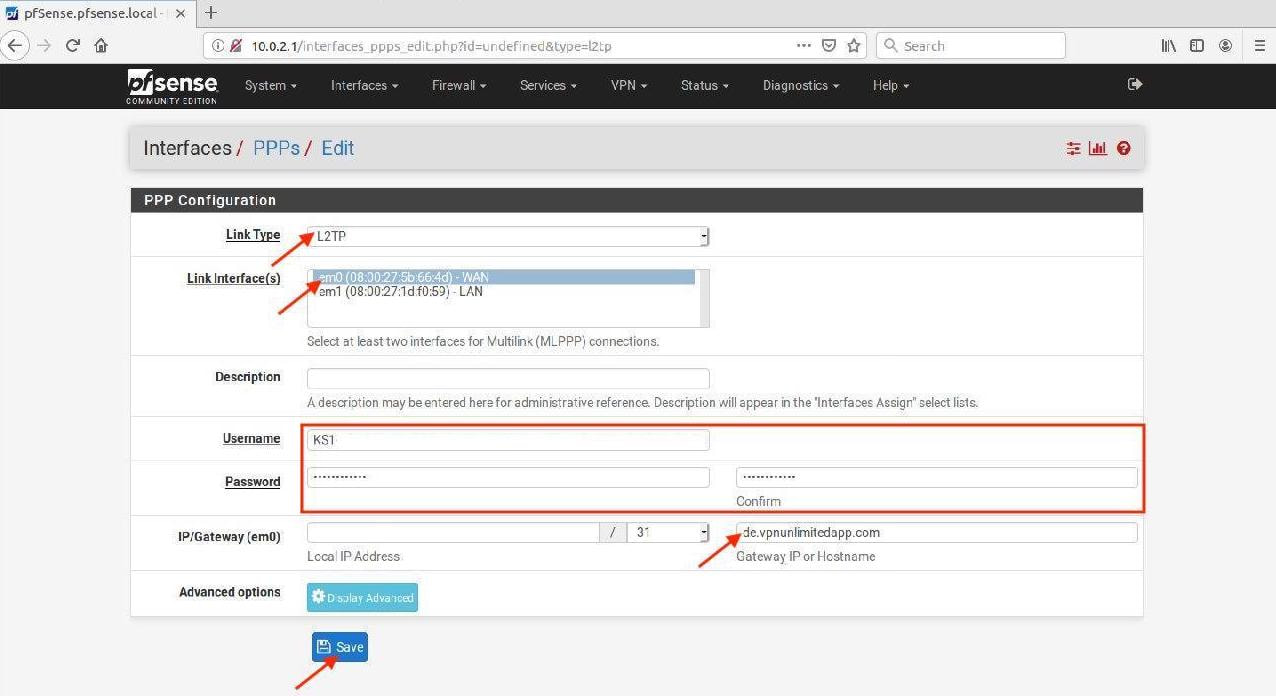The height and width of the screenshot is (696, 1276).
Task: Open the browser sidebar icon
Action: tap(1196, 45)
